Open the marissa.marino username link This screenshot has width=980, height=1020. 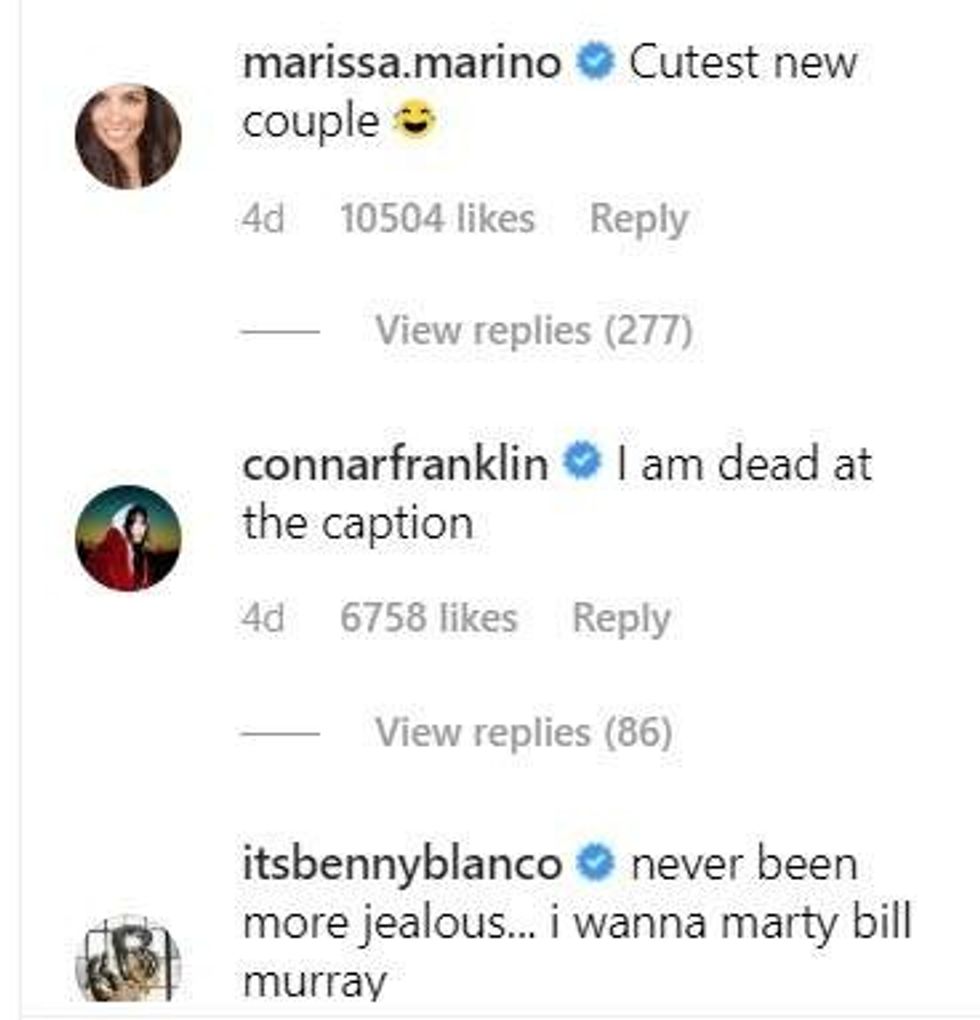(402, 63)
